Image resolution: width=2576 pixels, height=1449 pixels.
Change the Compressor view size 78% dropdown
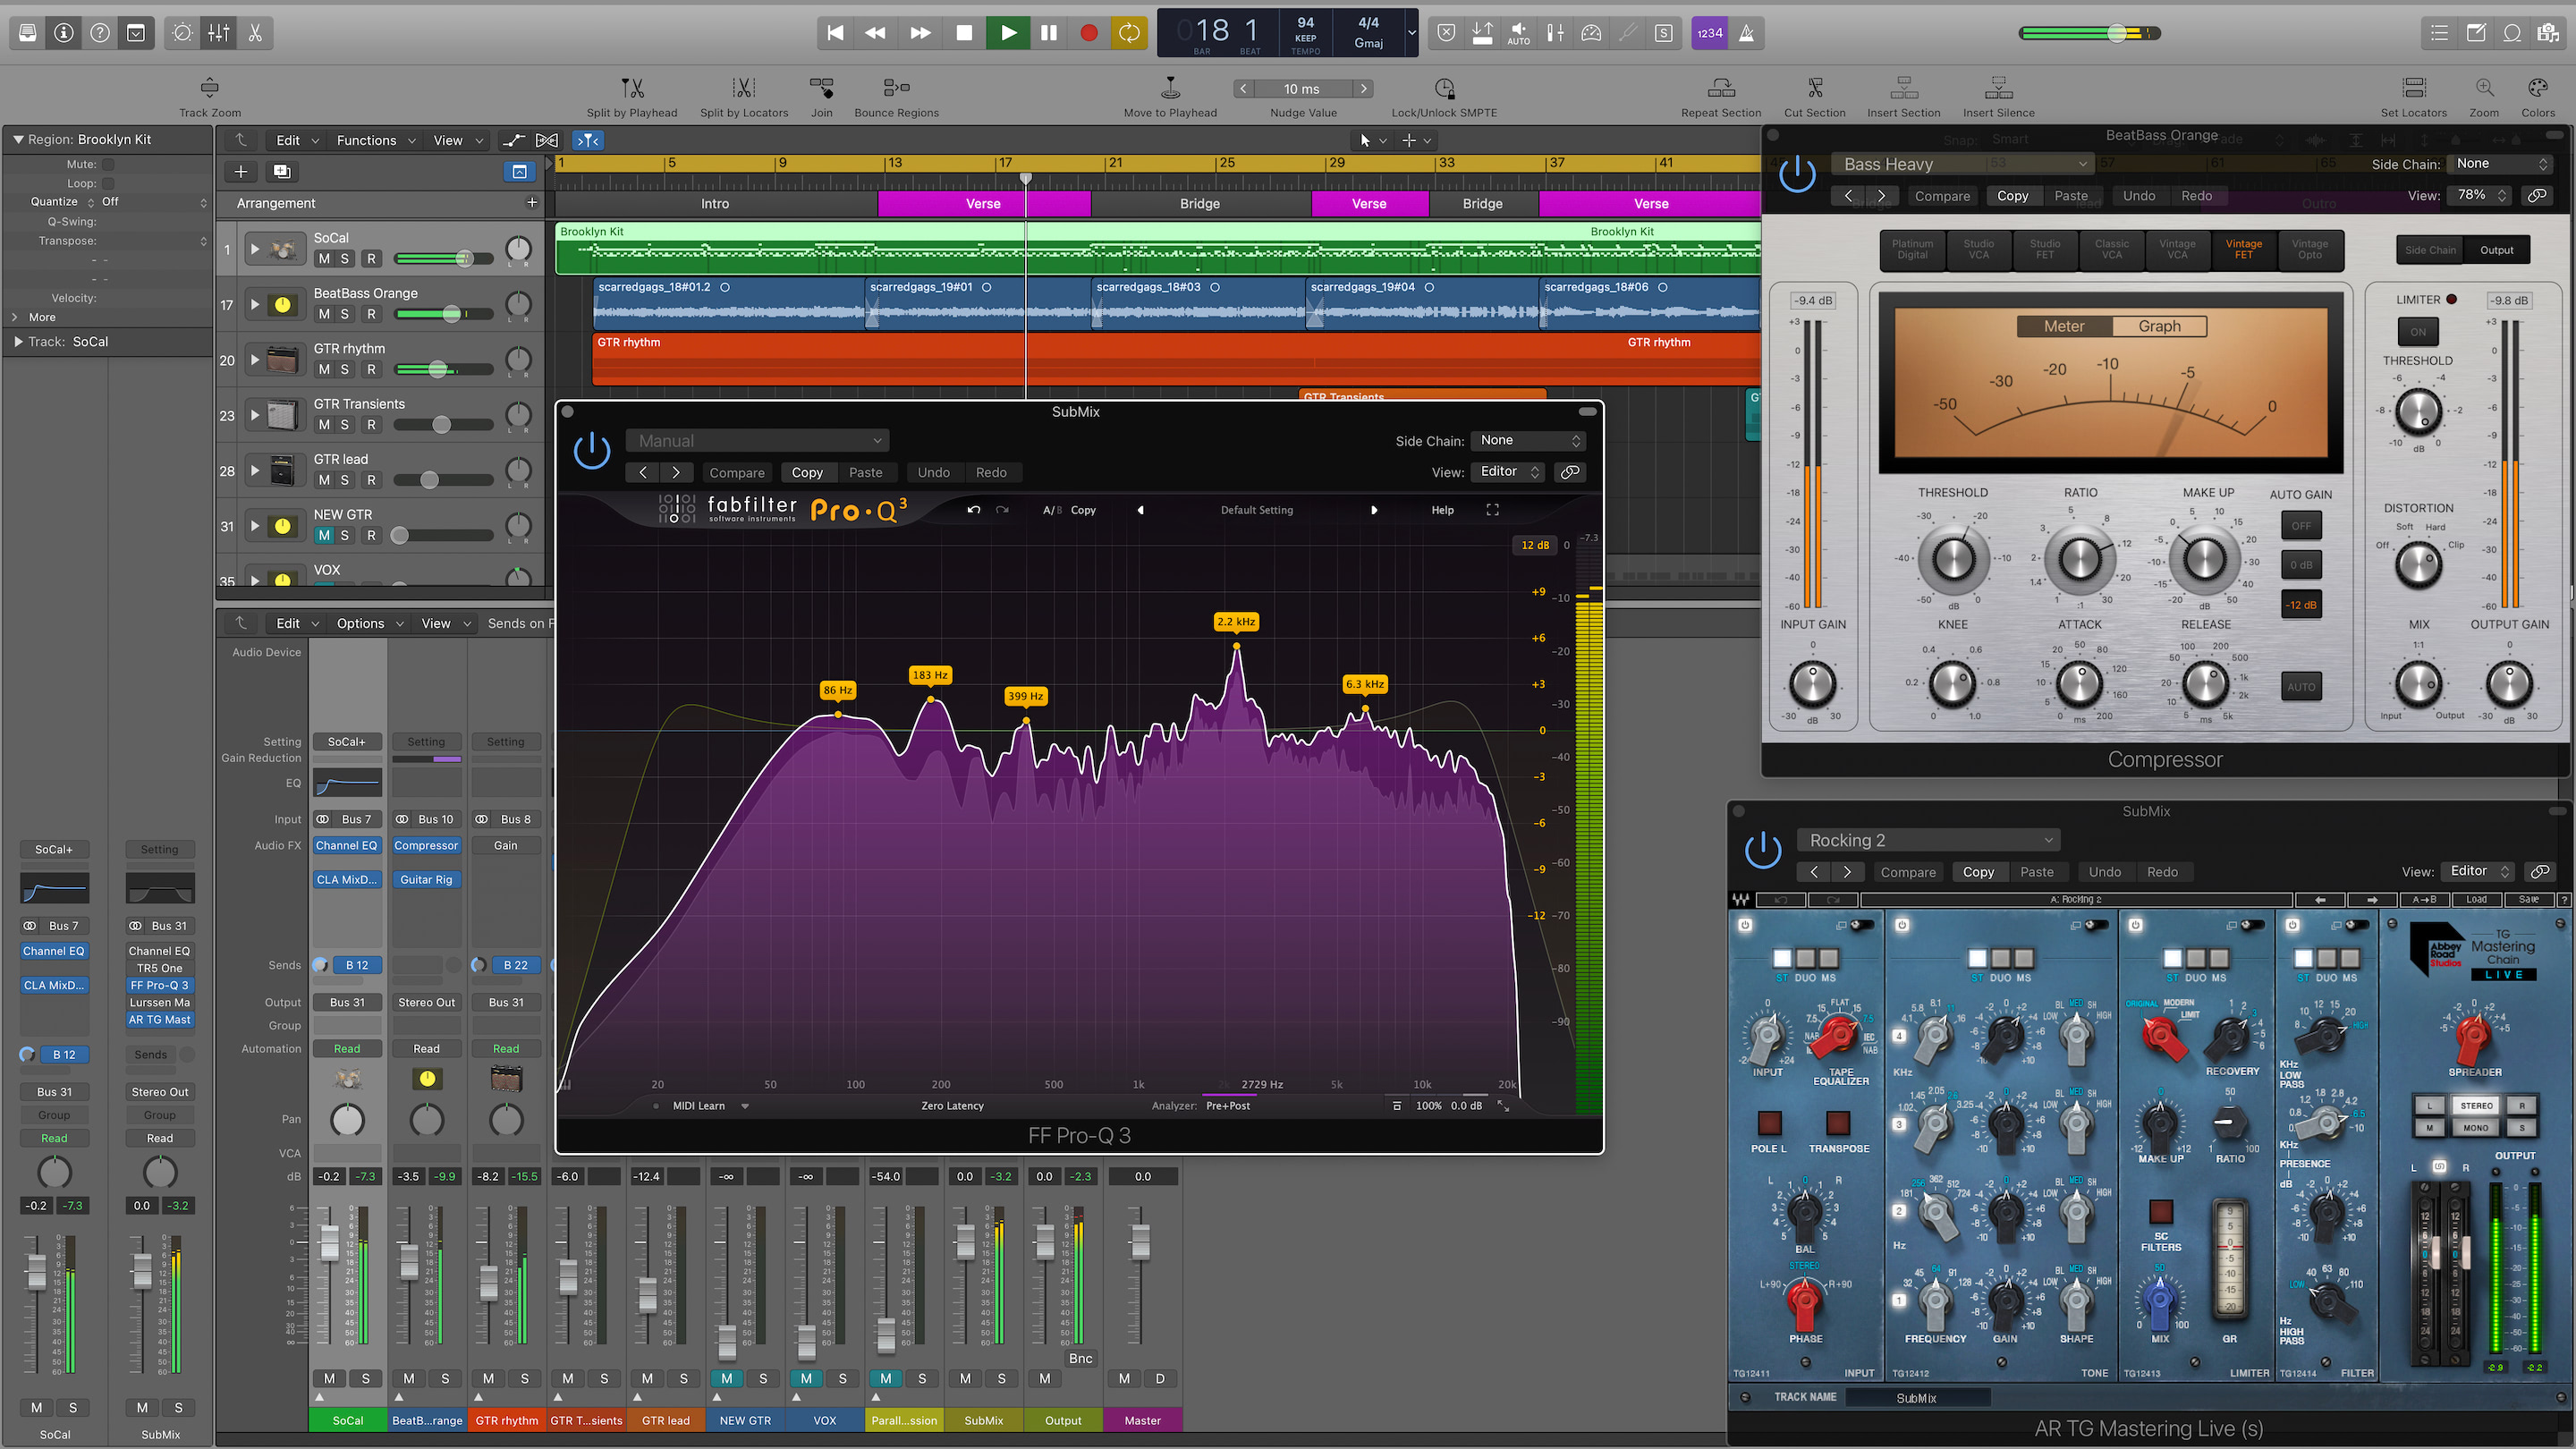[x=2480, y=196]
